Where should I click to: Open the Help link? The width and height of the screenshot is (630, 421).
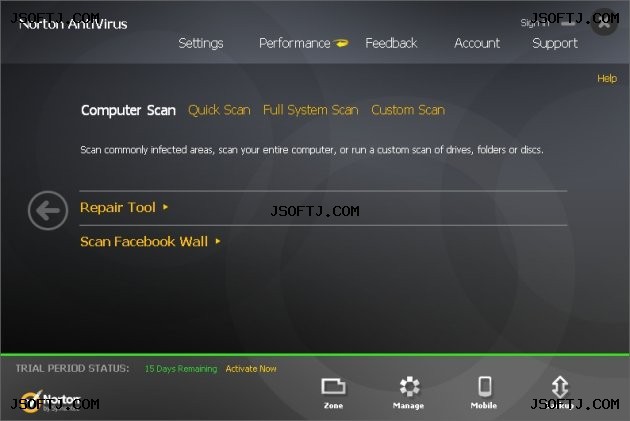[x=607, y=78]
